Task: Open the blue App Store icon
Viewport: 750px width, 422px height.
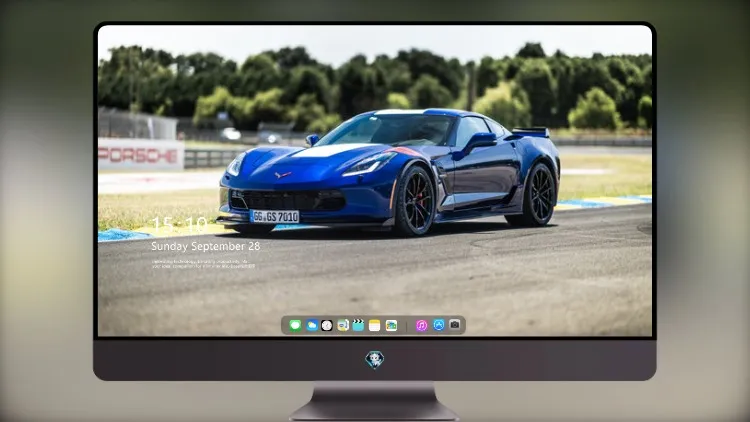Action: 439,325
